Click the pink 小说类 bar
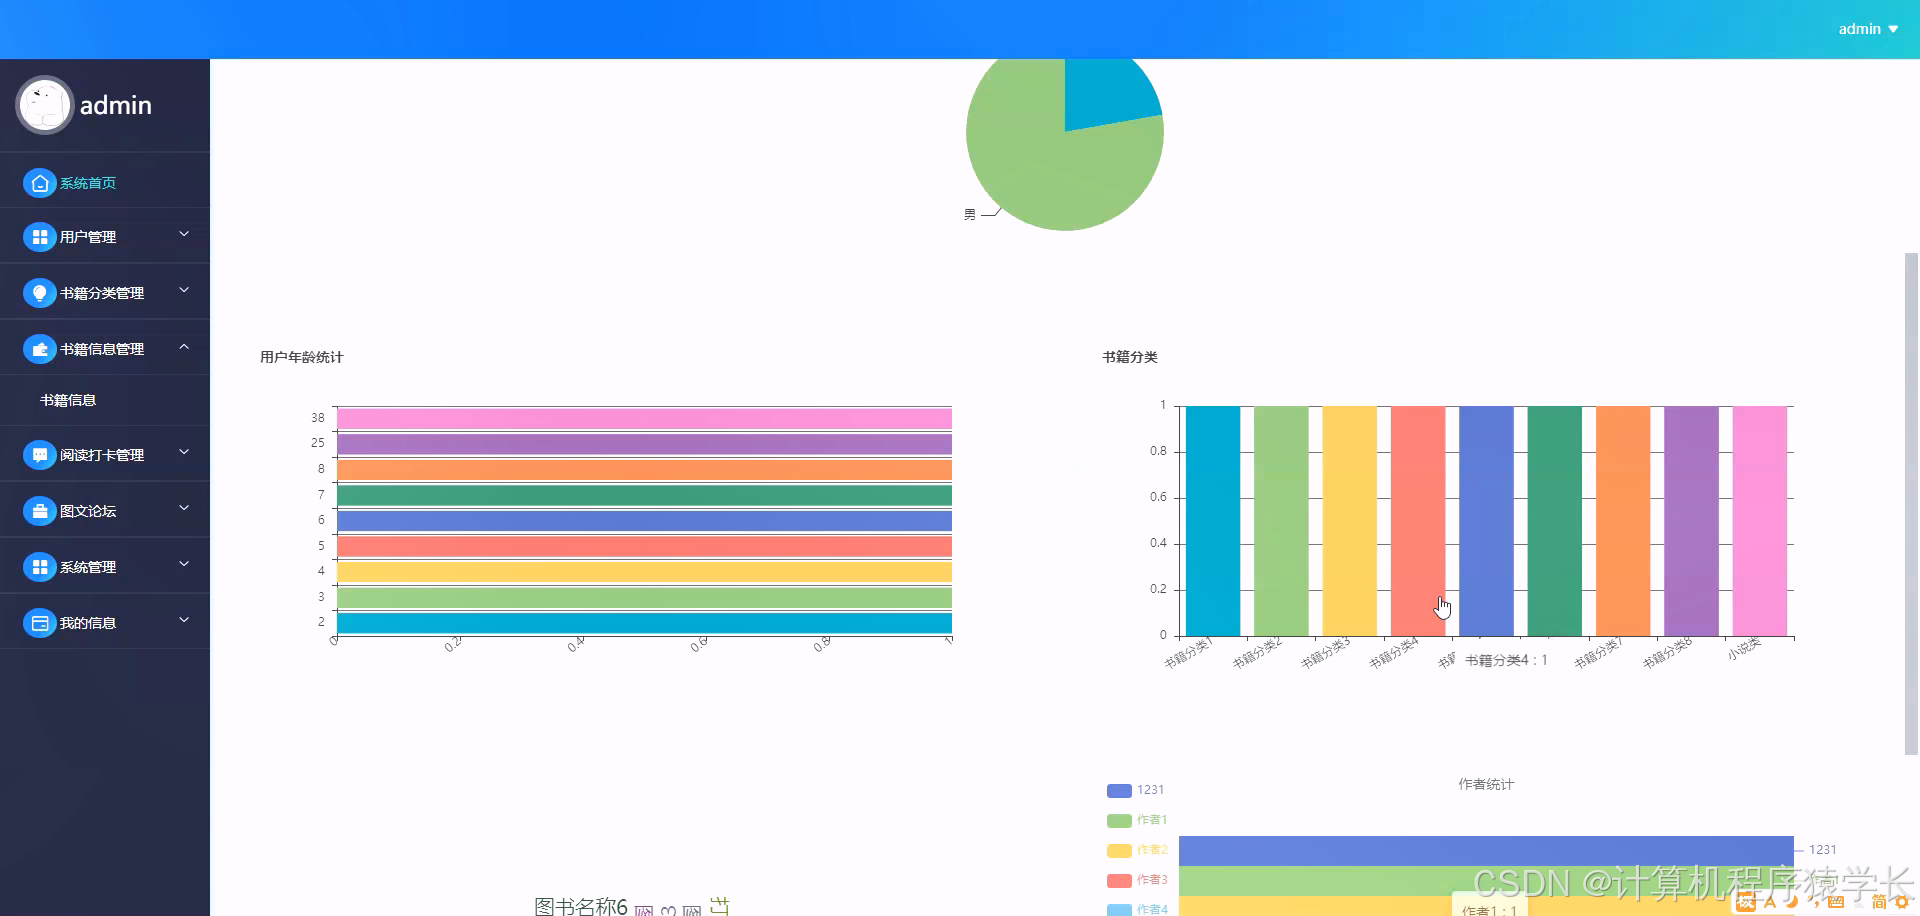 pyautogui.click(x=1760, y=521)
